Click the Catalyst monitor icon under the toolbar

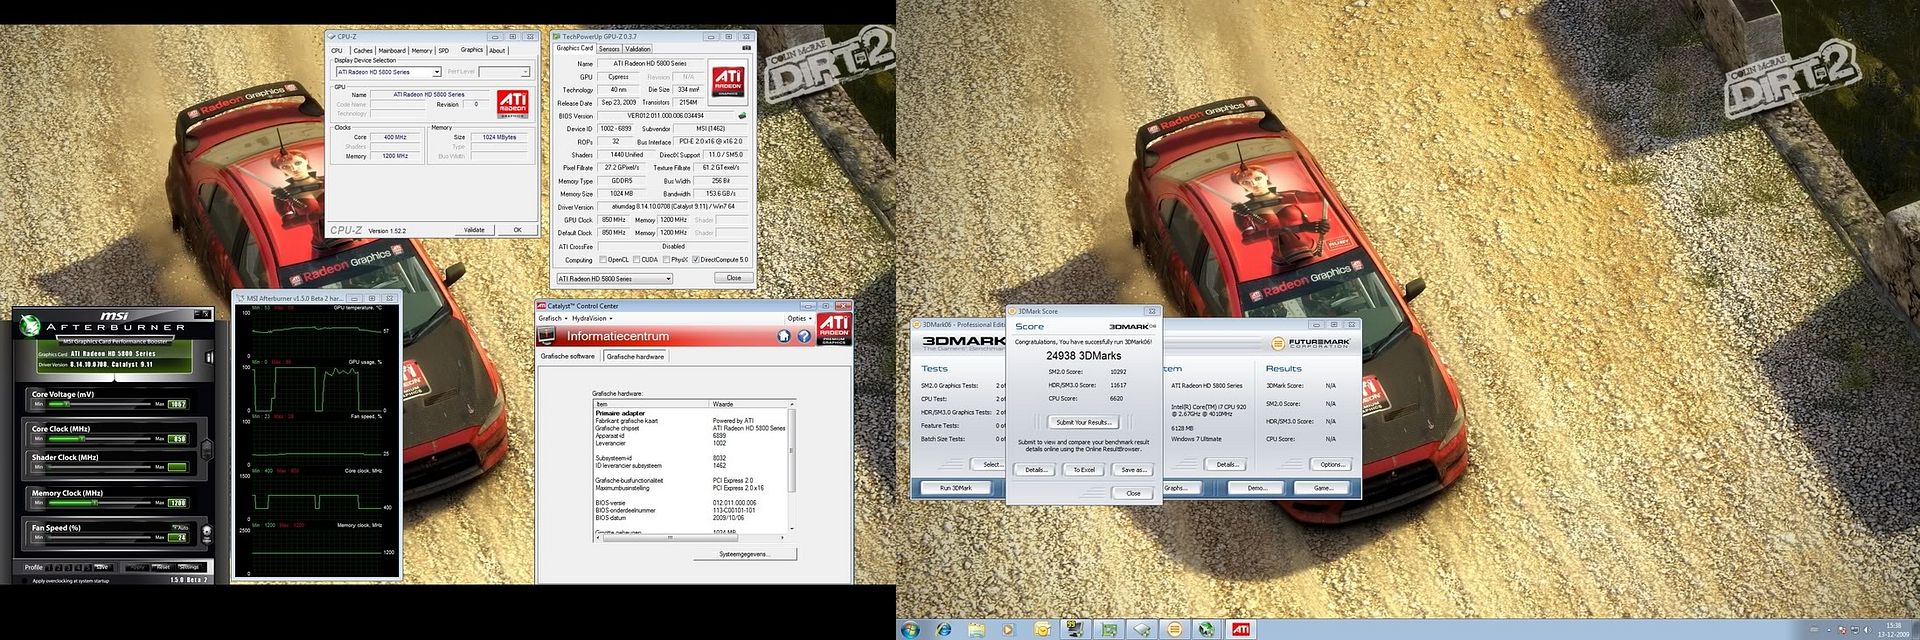(546, 336)
